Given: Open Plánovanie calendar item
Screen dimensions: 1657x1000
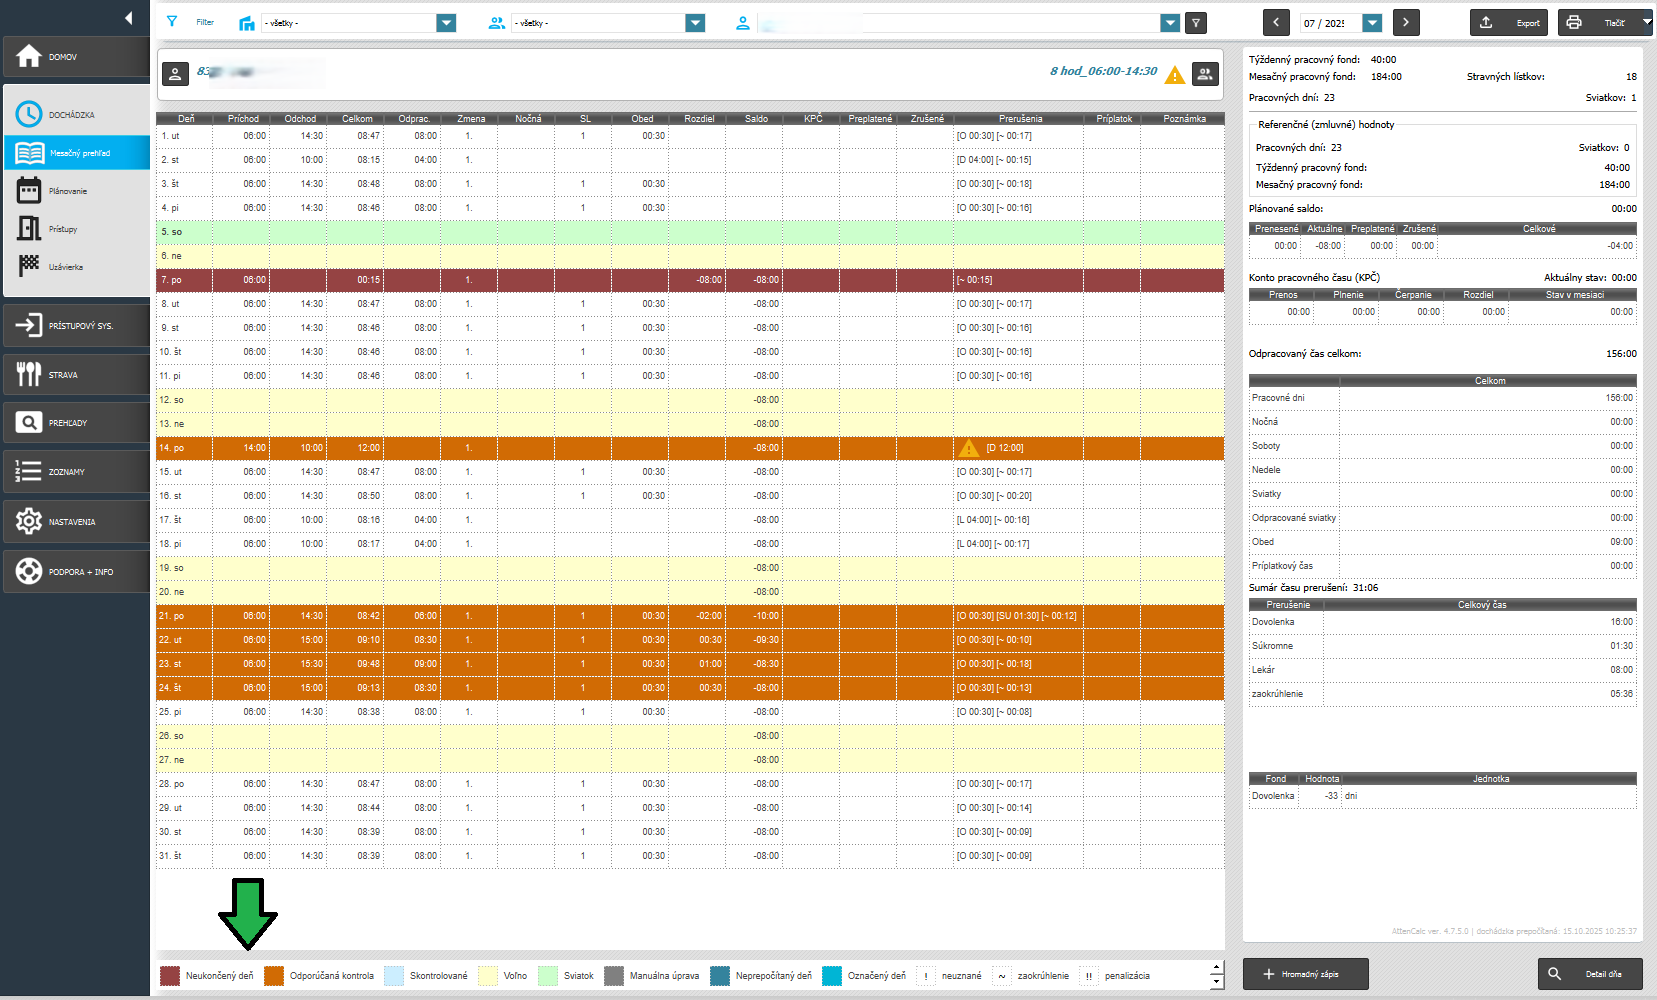Looking at the screenshot, I should pos(29,191).
